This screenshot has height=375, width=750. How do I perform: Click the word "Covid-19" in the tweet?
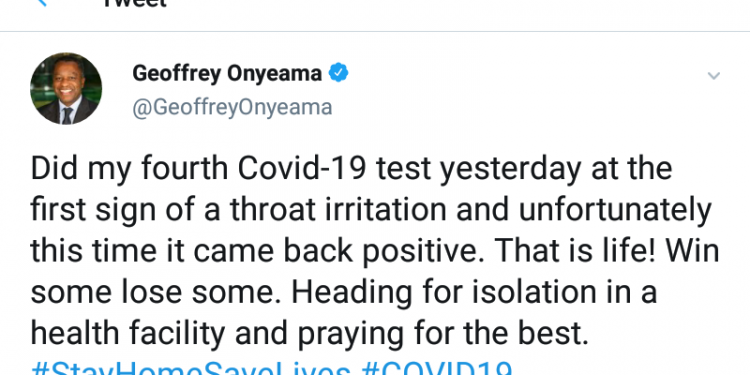click(303, 169)
